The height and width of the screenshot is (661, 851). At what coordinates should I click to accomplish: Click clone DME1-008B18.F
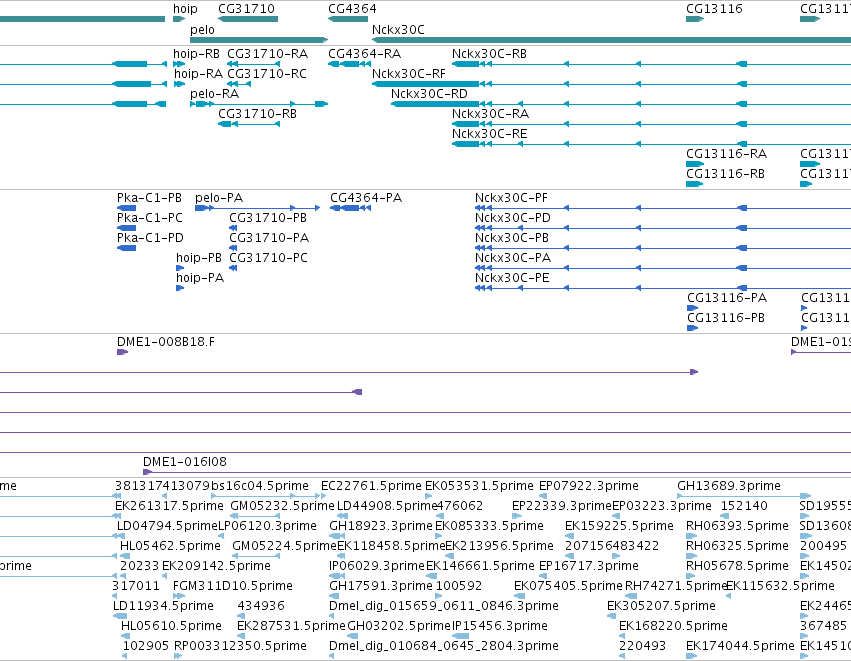tap(166, 342)
